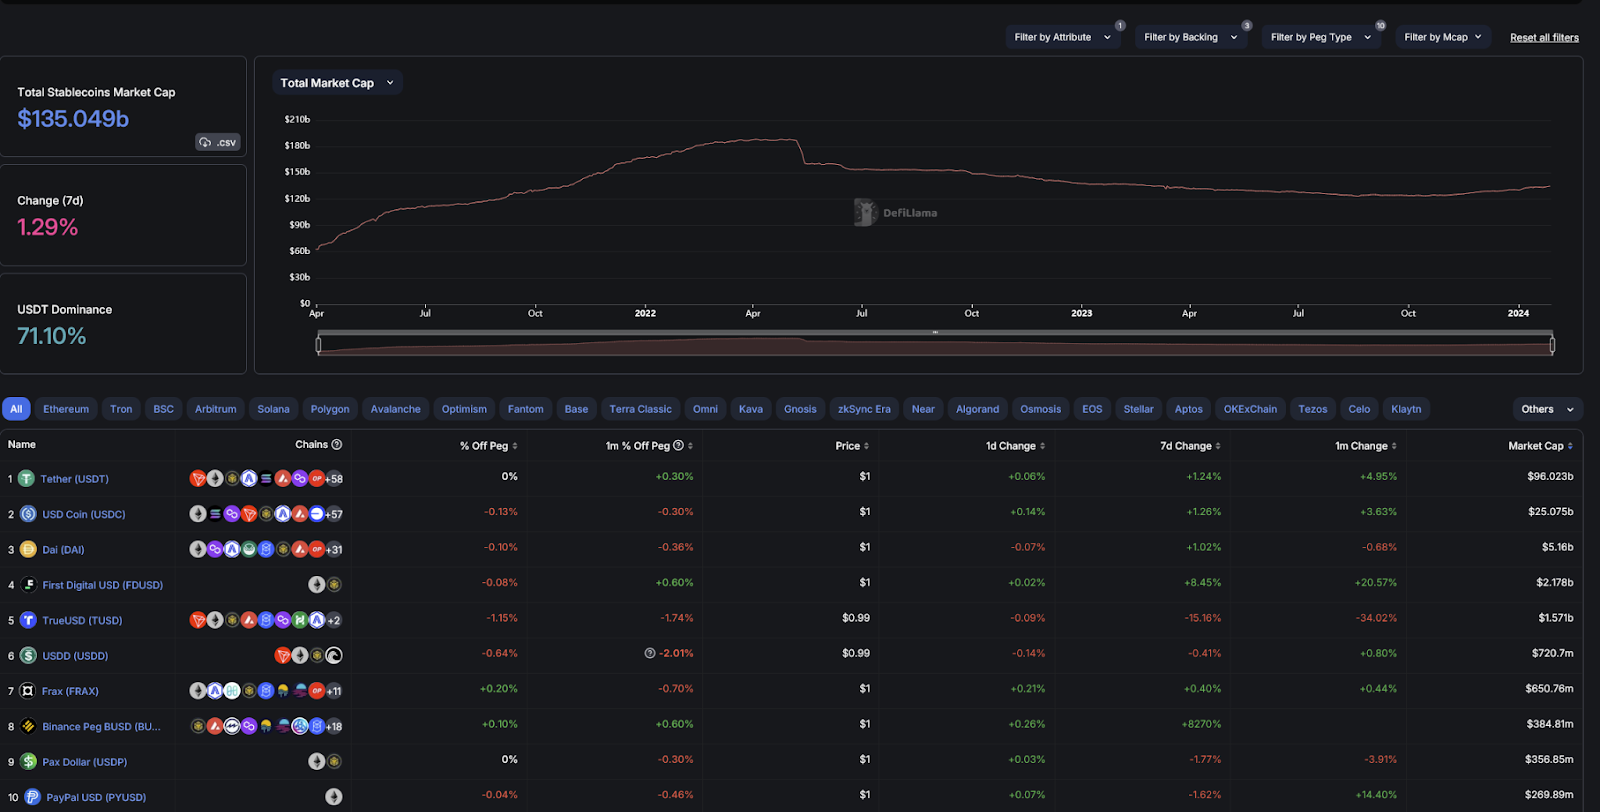The image size is (1600, 812).
Task: Select the Solana chain tab
Action: (273, 409)
